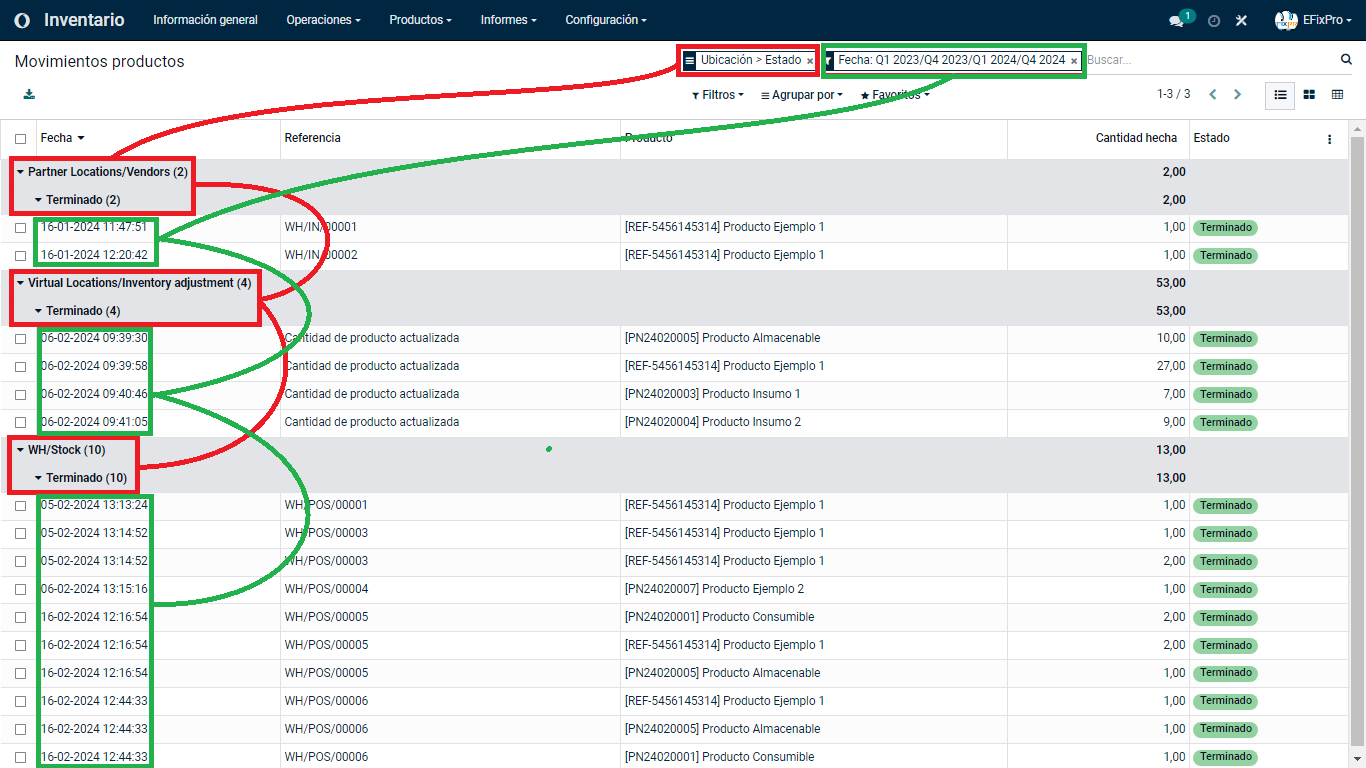Open the Operaciones menu

point(323,20)
